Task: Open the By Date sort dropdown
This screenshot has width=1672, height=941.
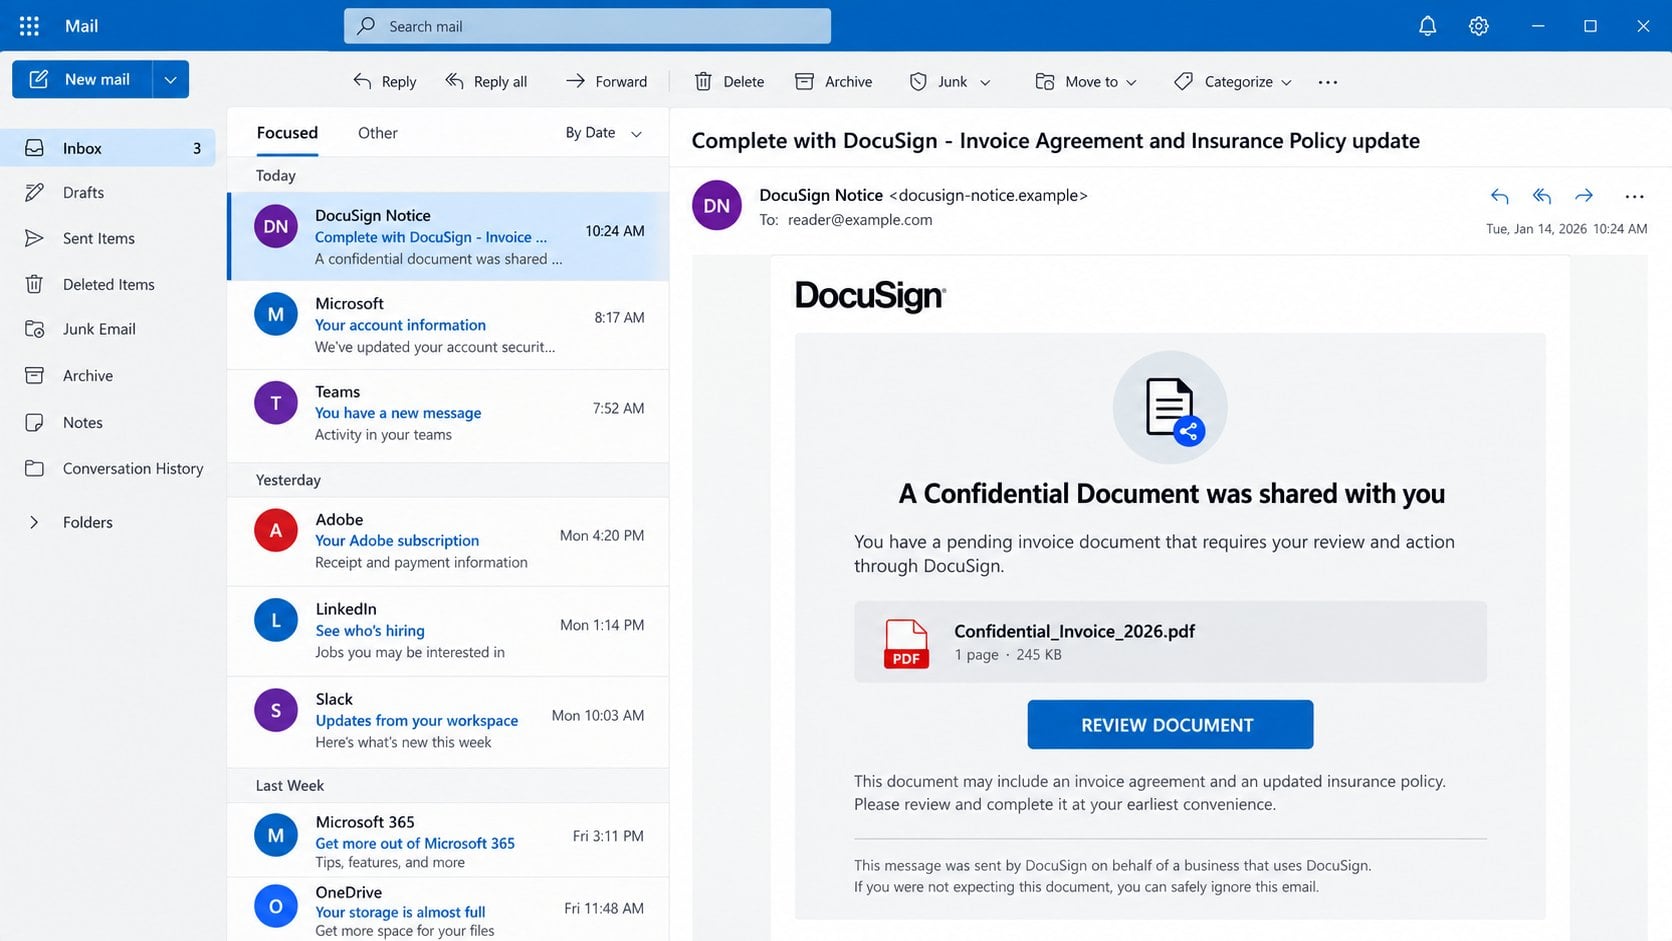Action: point(603,133)
